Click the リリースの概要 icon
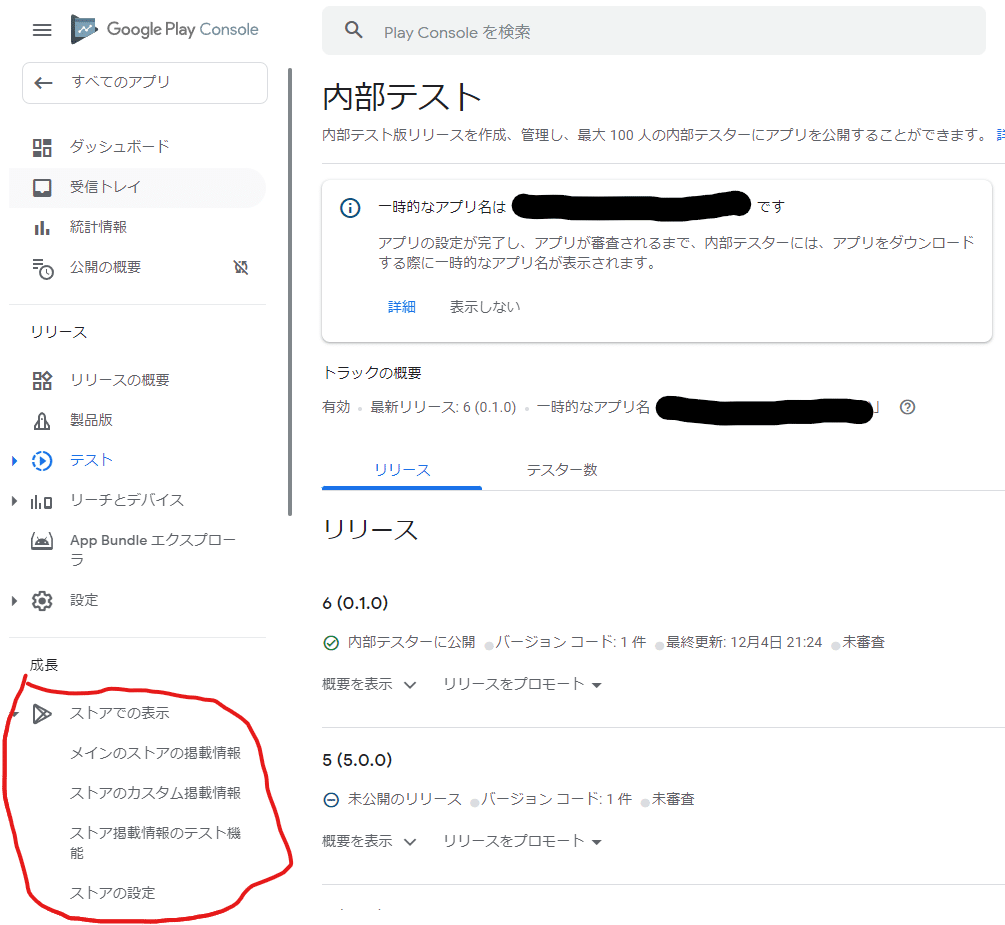Screen dimensions: 1005x925 [42, 381]
